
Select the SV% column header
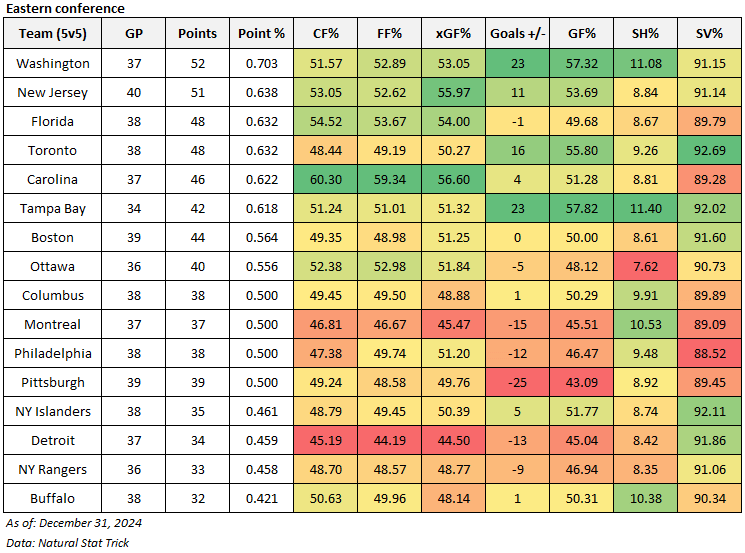click(x=709, y=33)
